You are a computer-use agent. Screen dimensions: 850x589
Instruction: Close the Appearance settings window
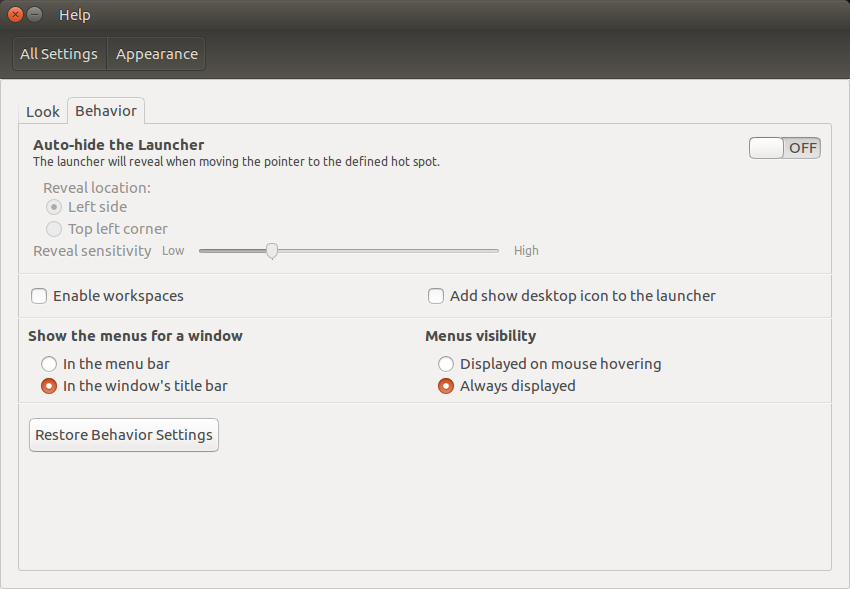click(x=16, y=15)
